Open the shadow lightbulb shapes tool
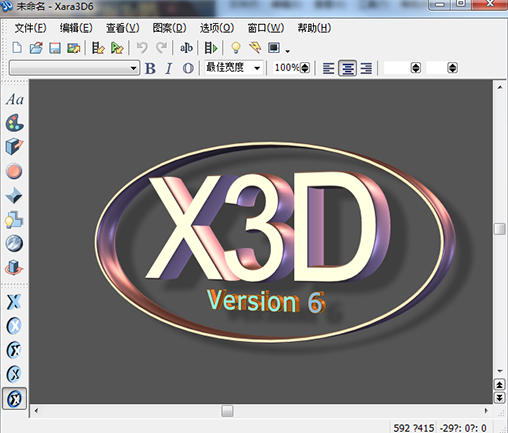Viewport: 508px width, 433px height. 14,219
